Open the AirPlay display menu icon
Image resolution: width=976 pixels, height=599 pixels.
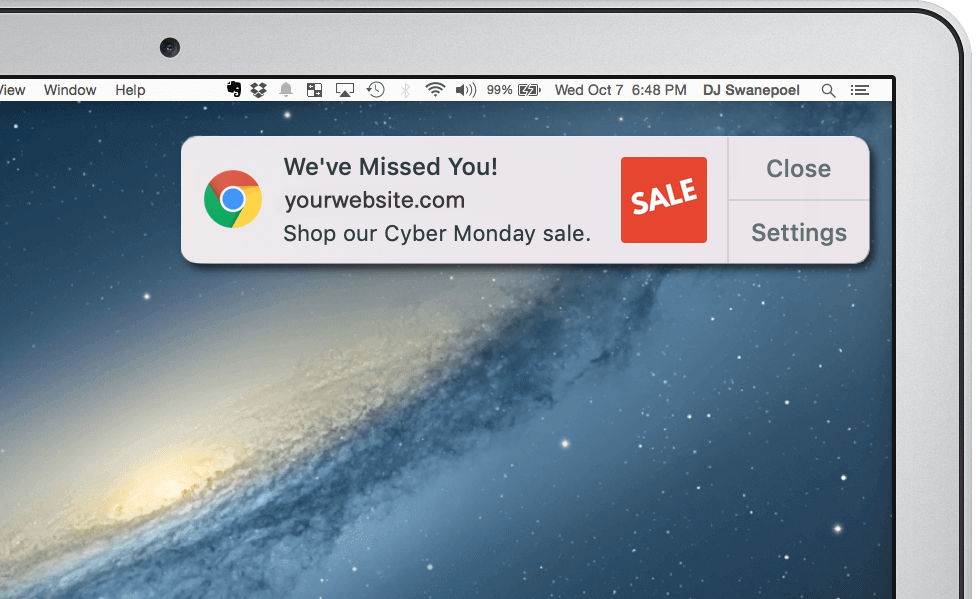(x=345, y=90)
